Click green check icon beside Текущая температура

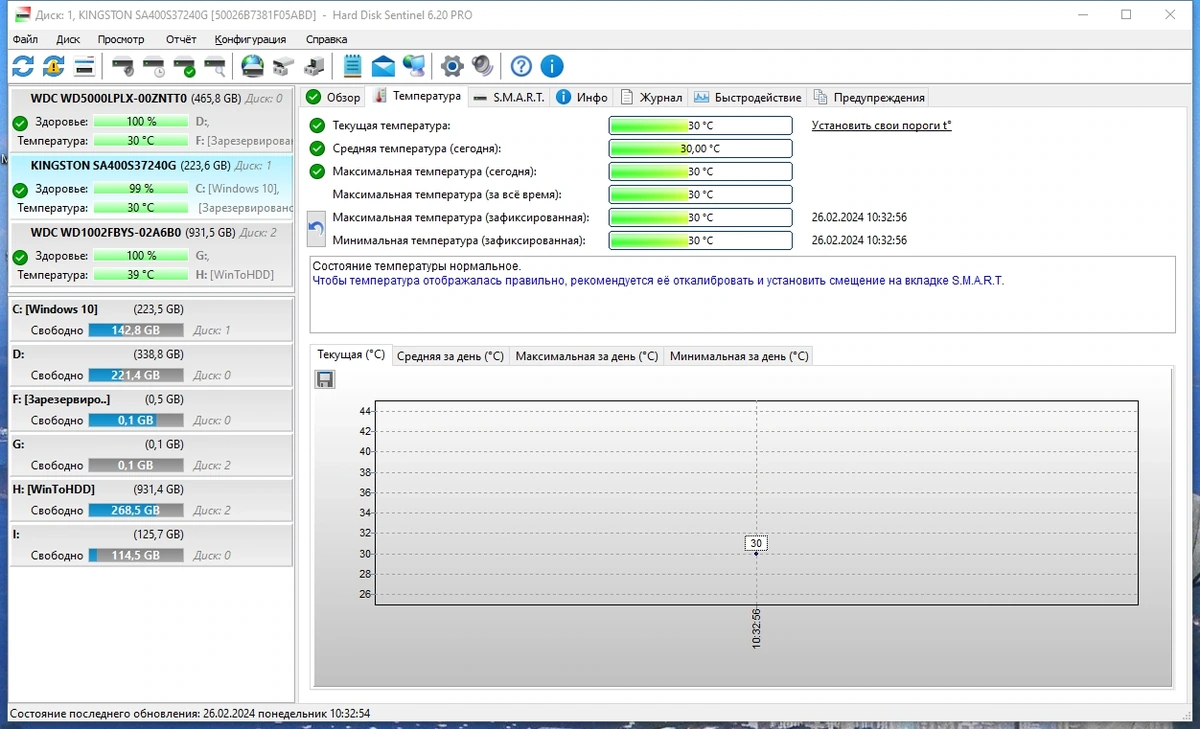point(318,125)
